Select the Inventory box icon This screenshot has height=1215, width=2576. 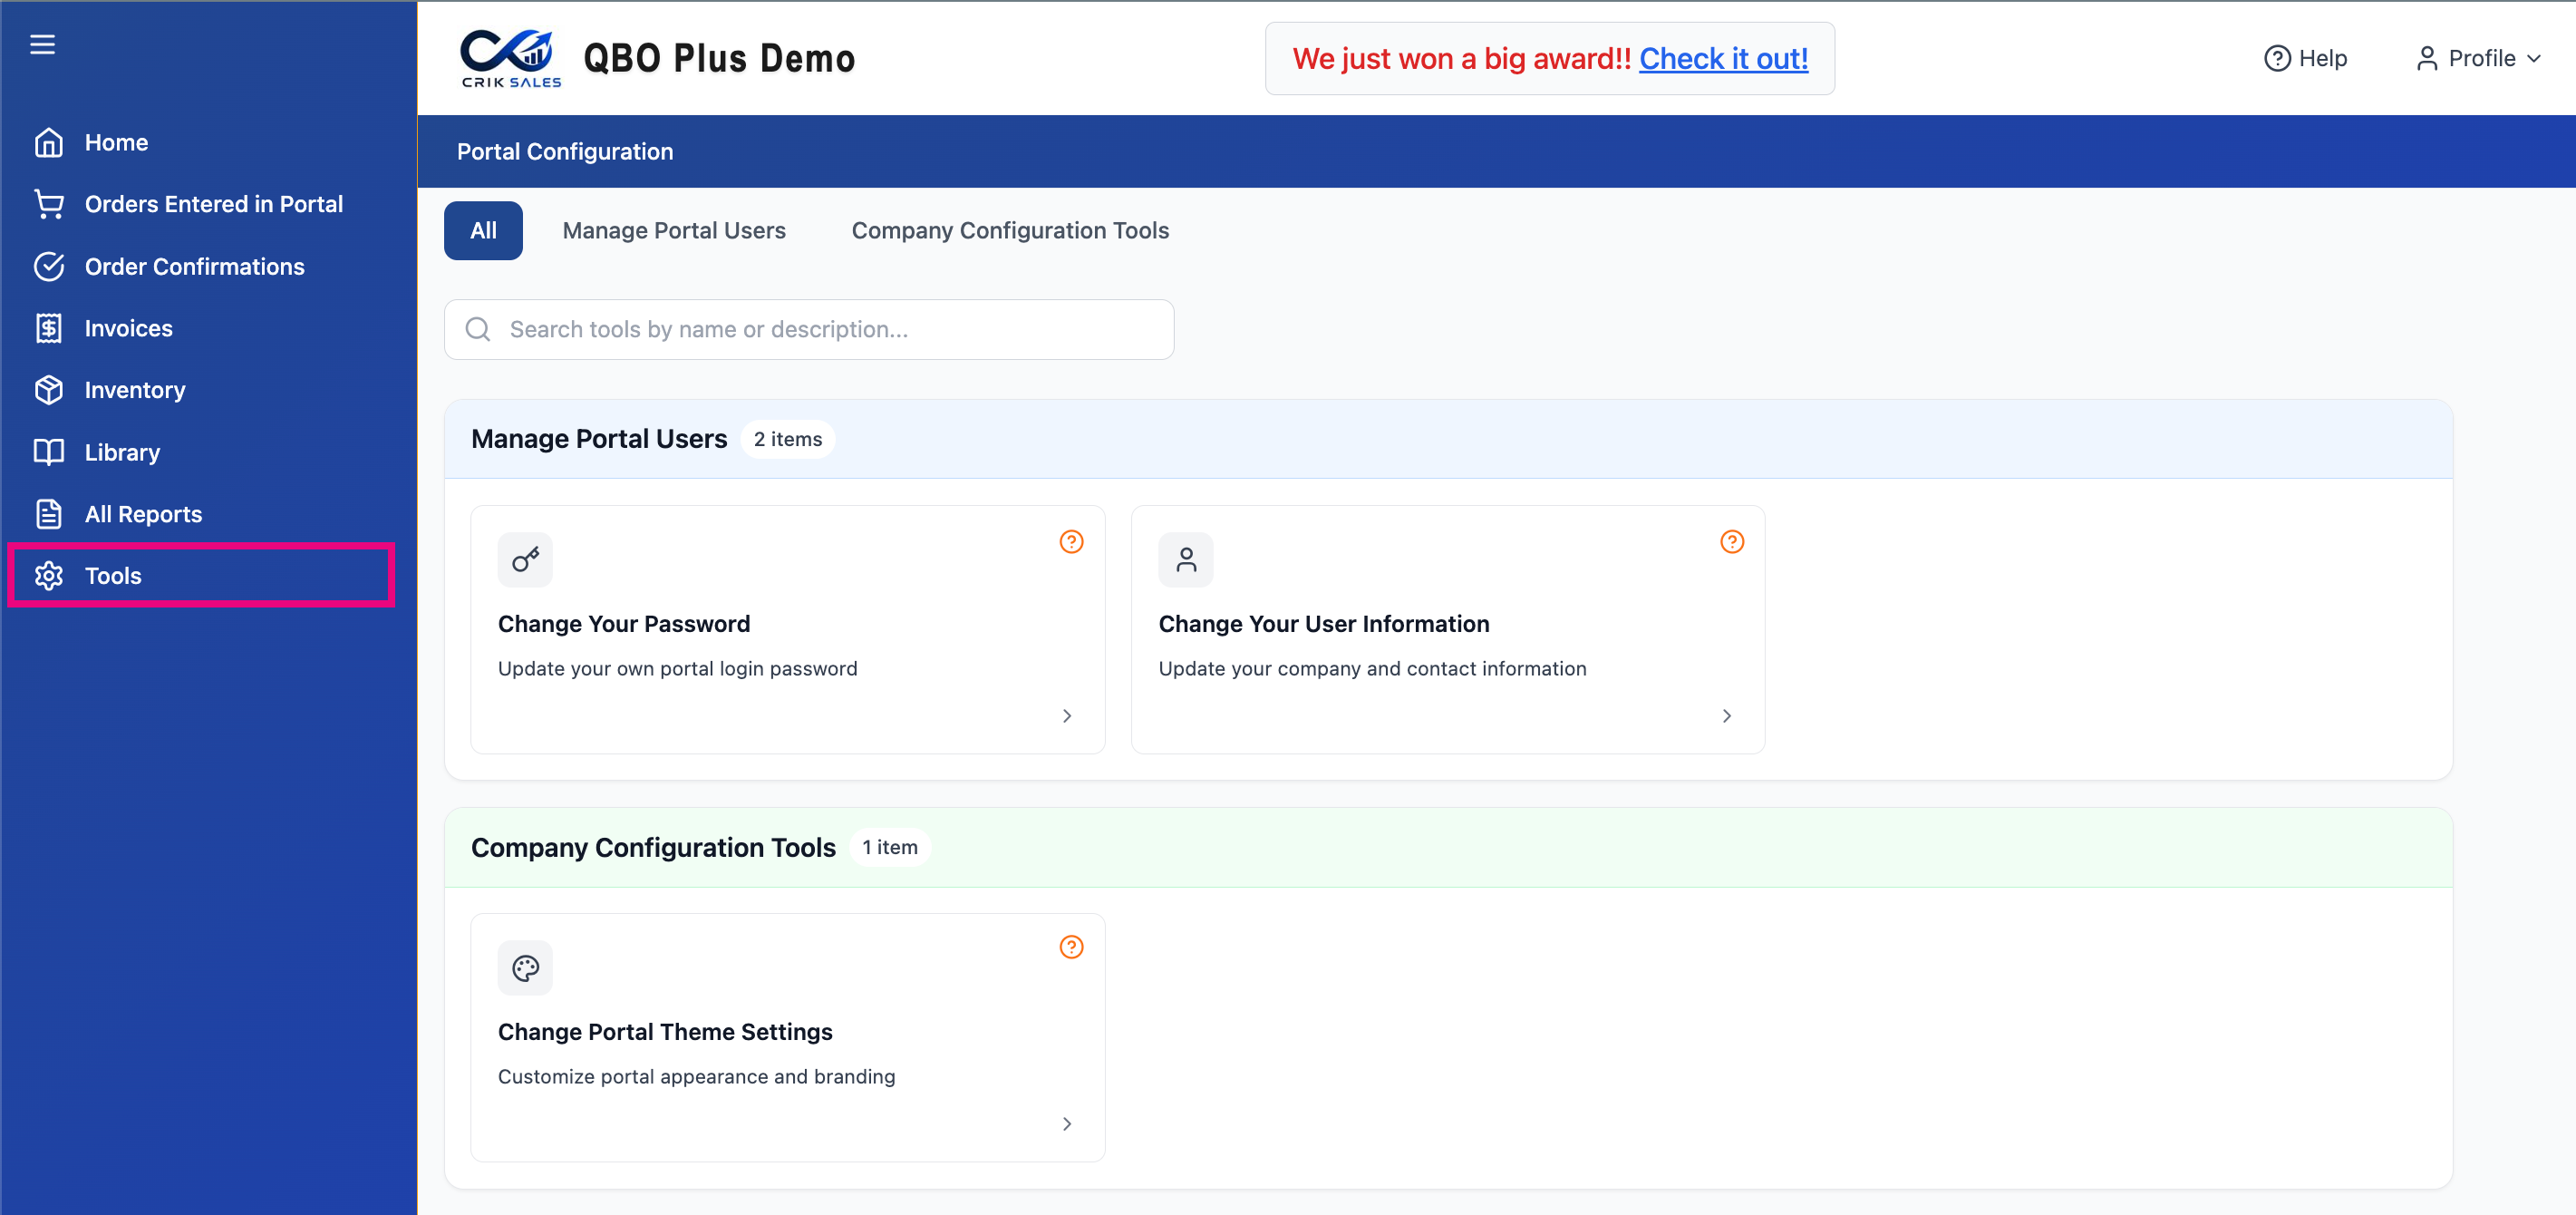48,390
